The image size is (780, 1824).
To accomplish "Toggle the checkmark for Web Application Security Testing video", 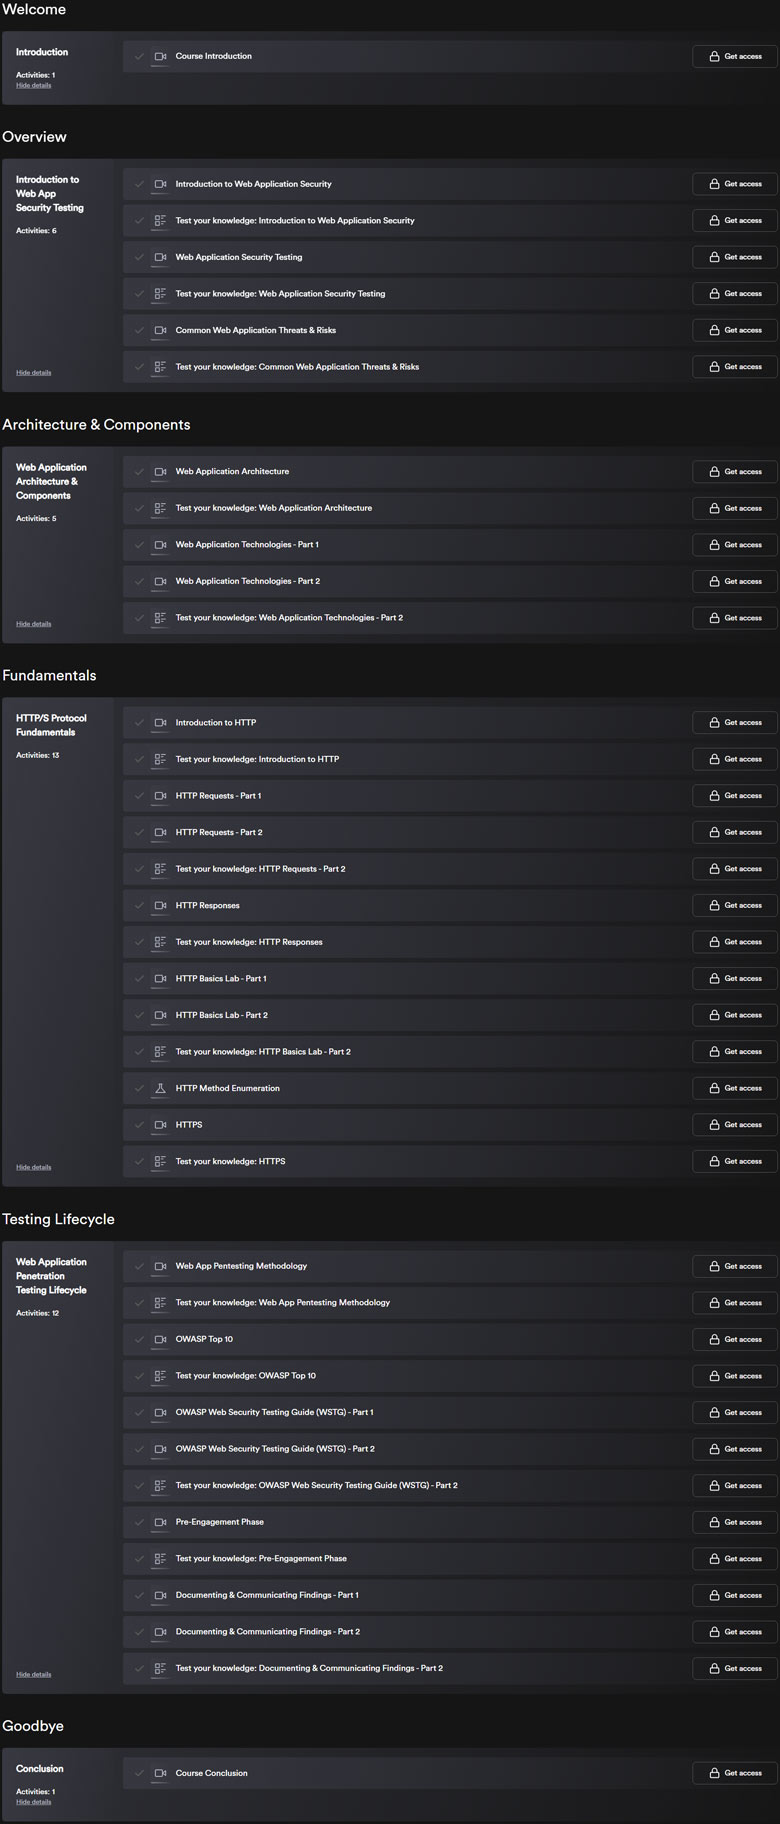I will 139,257.
